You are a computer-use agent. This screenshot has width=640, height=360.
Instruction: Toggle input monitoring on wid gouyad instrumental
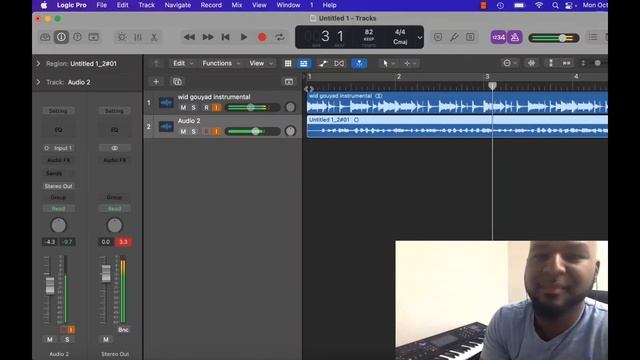[217, 108]
